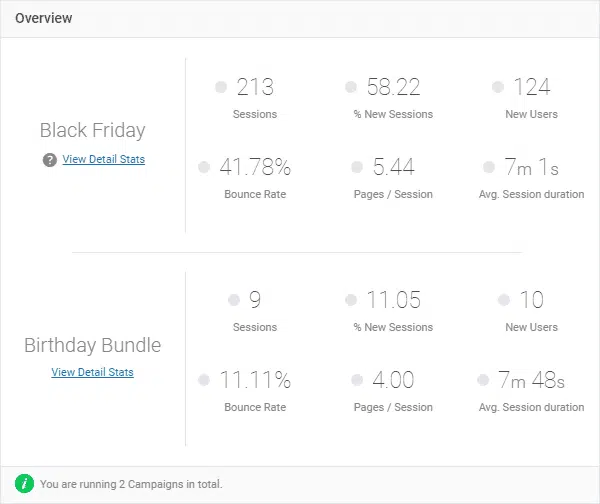
Task: Click the dot beside 5.44 Pages / Session
Action: click(x=357, y=167)
